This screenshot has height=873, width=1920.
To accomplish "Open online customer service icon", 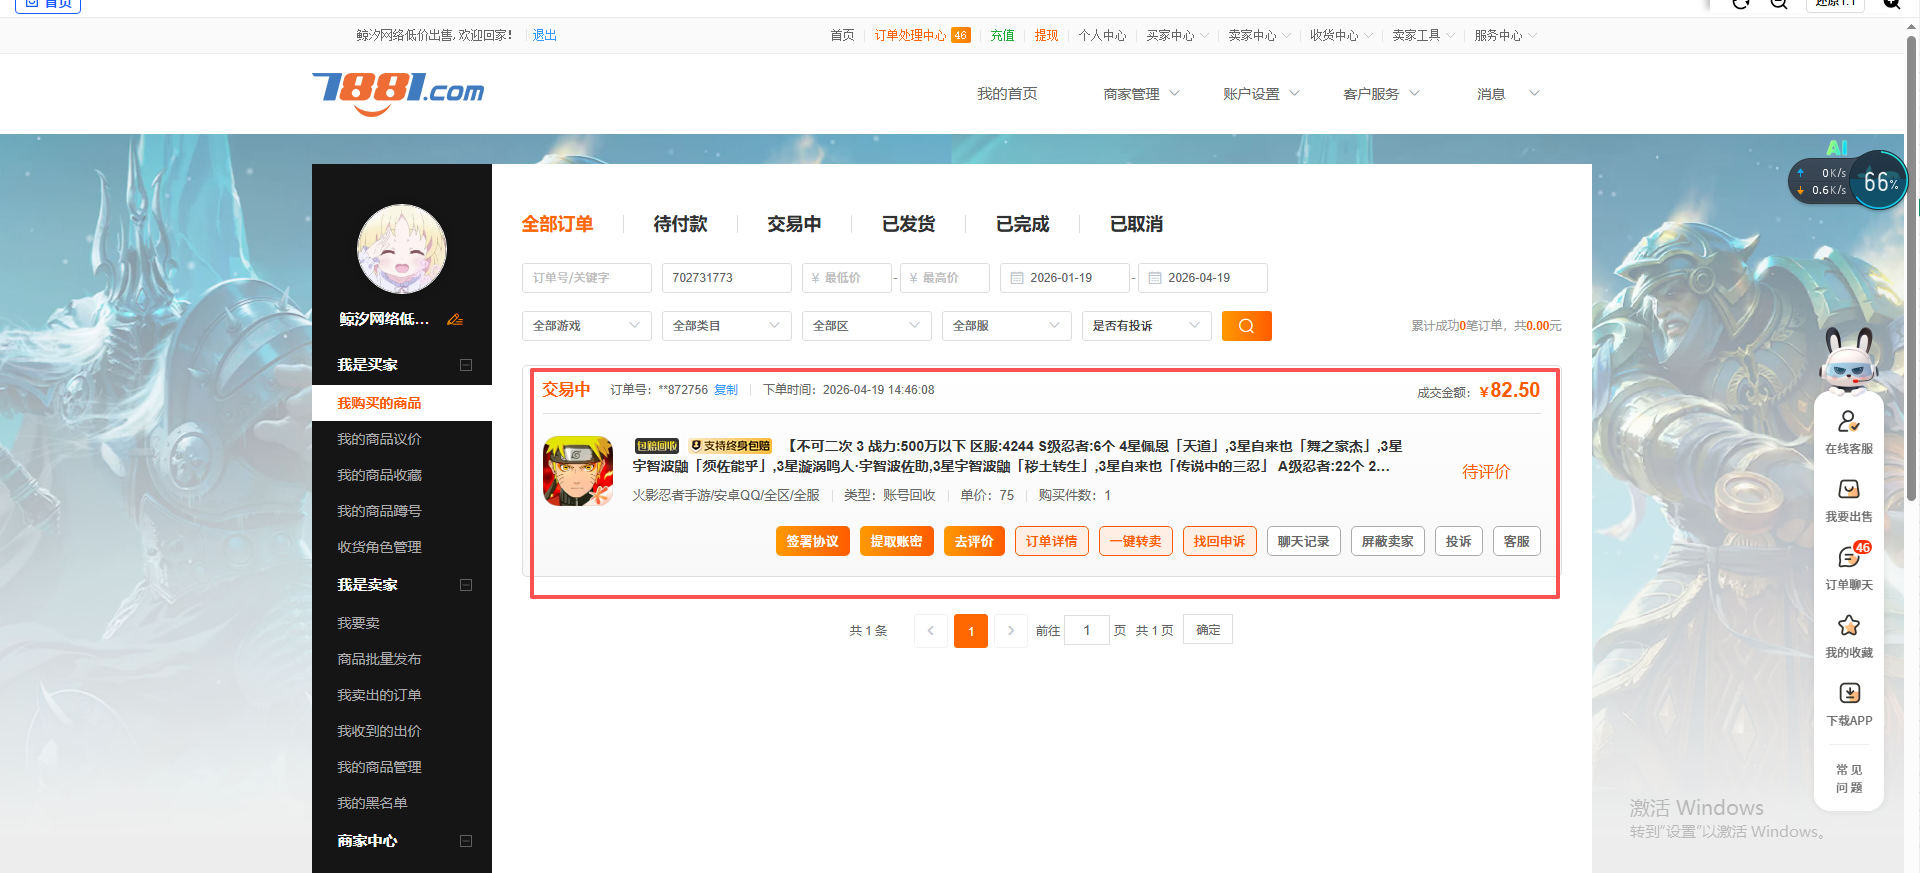I will point(1848,422).
